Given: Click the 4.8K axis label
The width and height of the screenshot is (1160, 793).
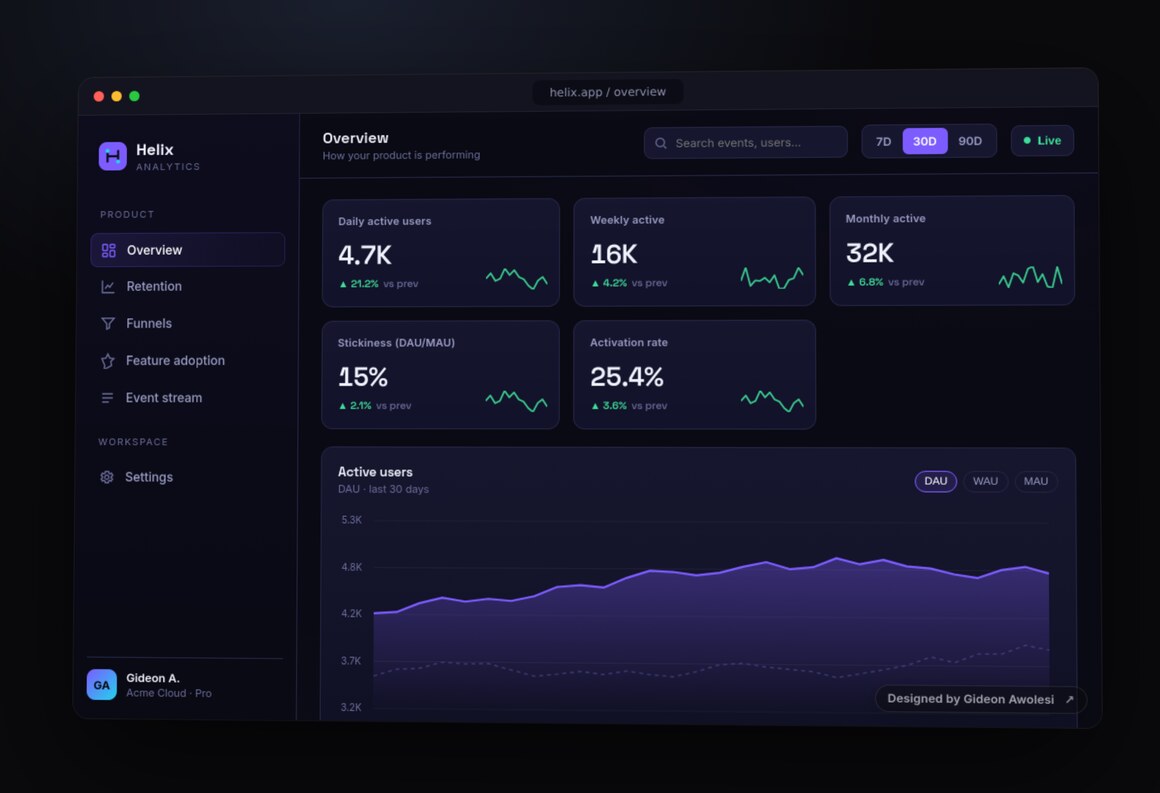Looking at the screenshot, I should click(351, 567).
